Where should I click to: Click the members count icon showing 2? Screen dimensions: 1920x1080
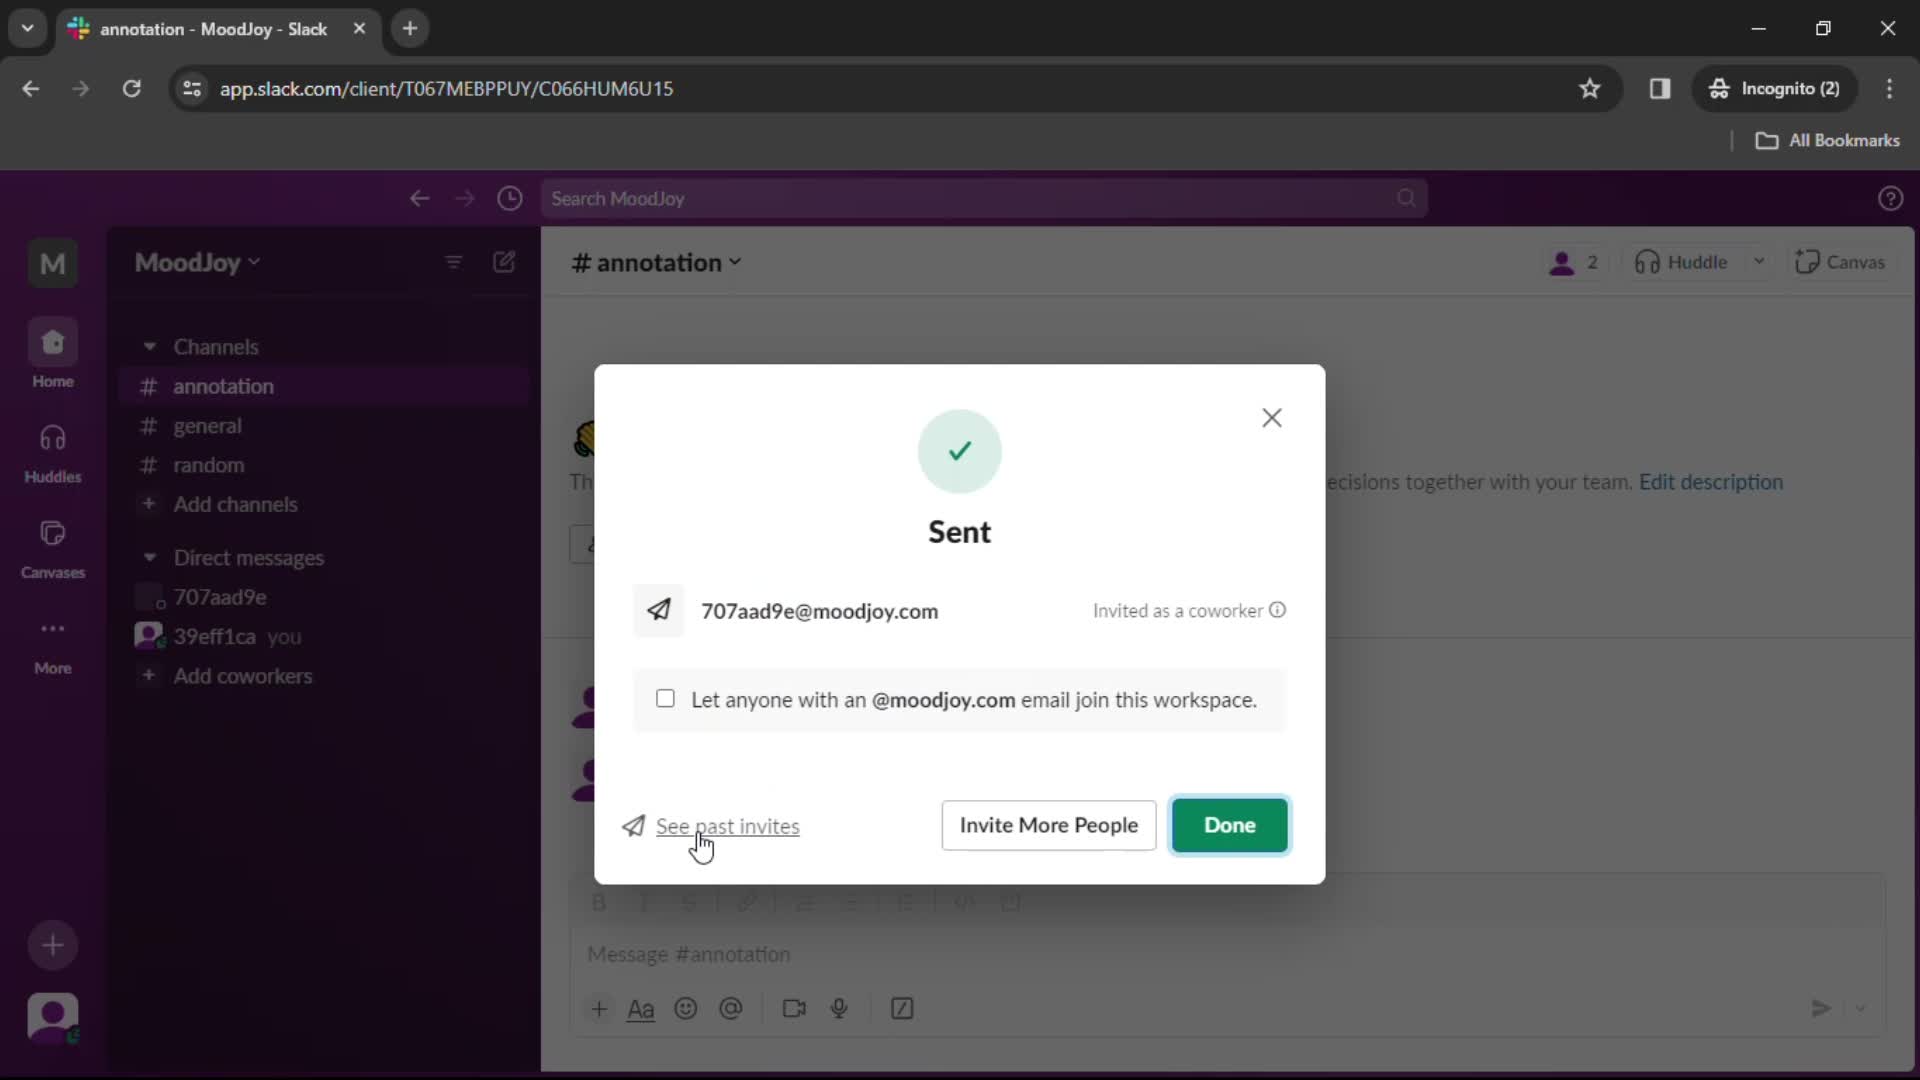[x=1576, y=262]
